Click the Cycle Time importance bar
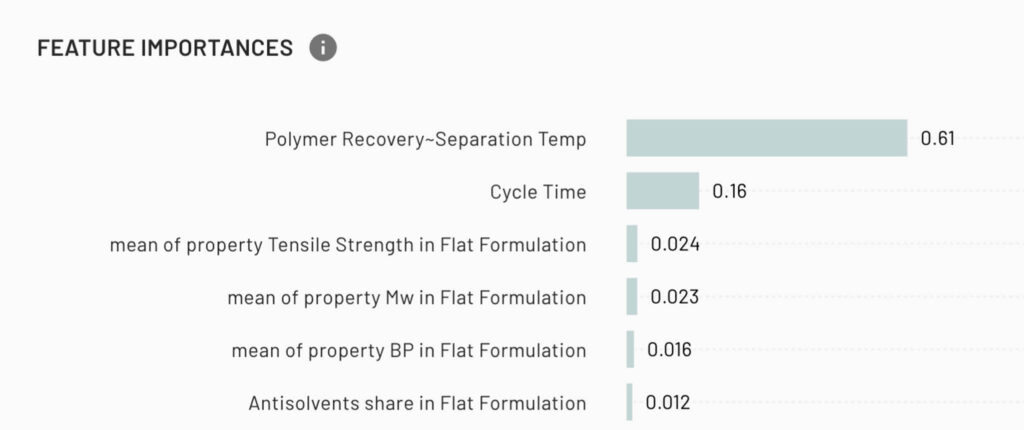Image resolution: width=1024 pixels, height=430 pixels. tap(663, 191)
